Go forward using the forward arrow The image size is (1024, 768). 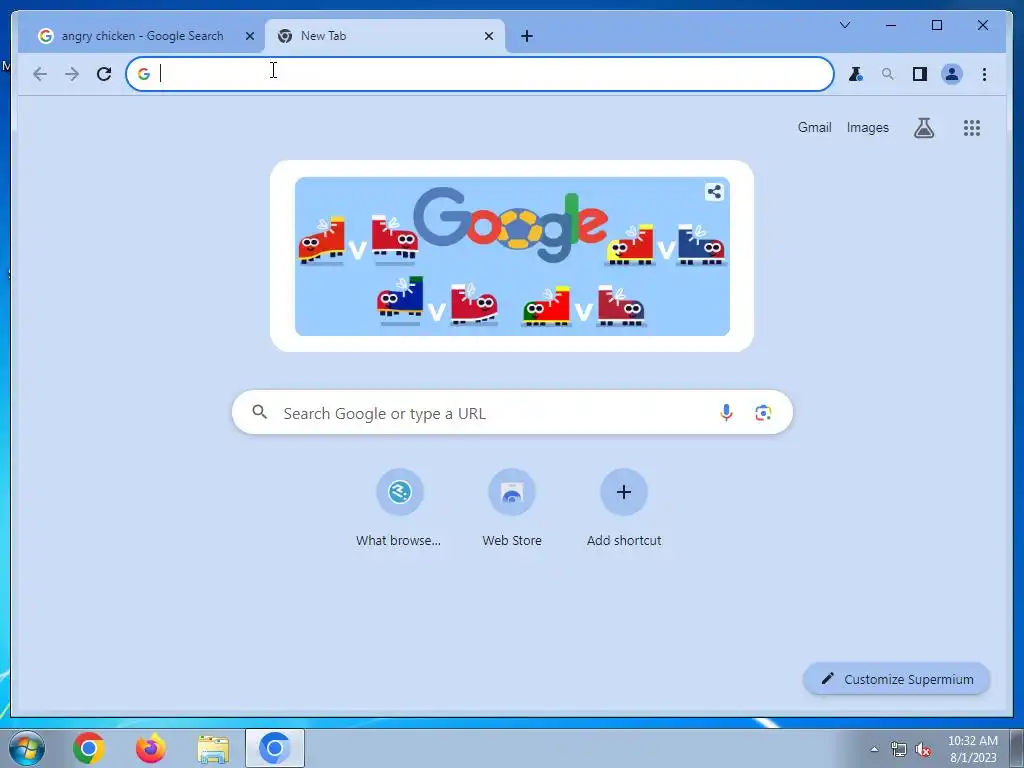tap(72, 74)
